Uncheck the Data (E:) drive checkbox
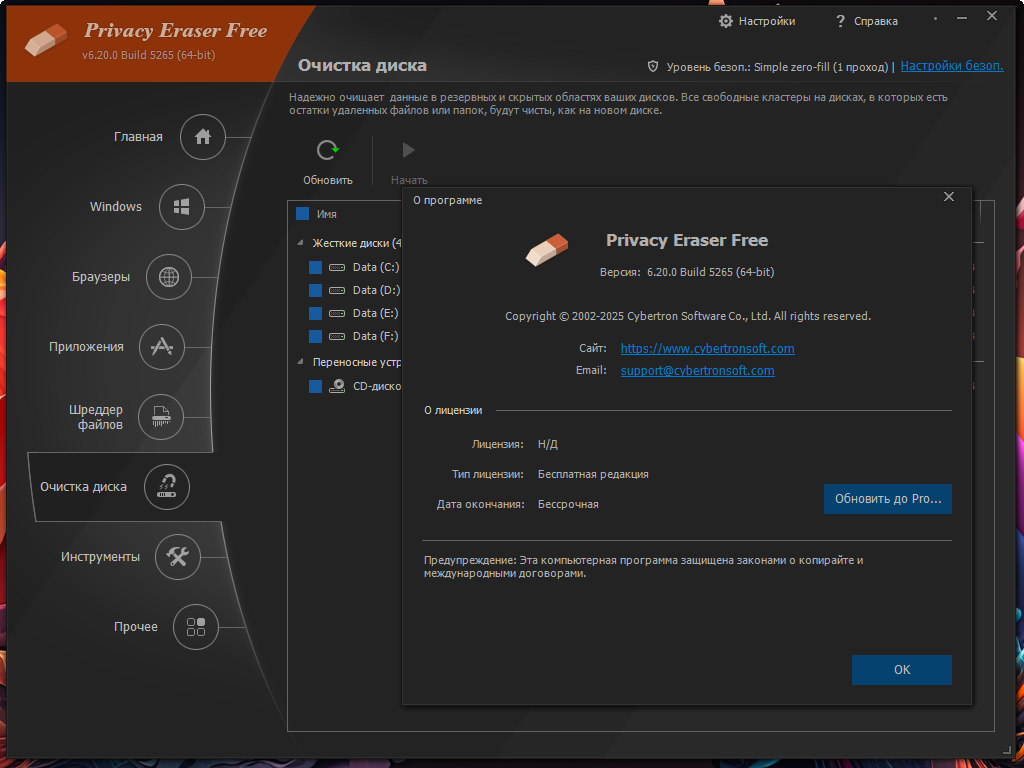The image size is (1024, 768). [x=315, y=313]
